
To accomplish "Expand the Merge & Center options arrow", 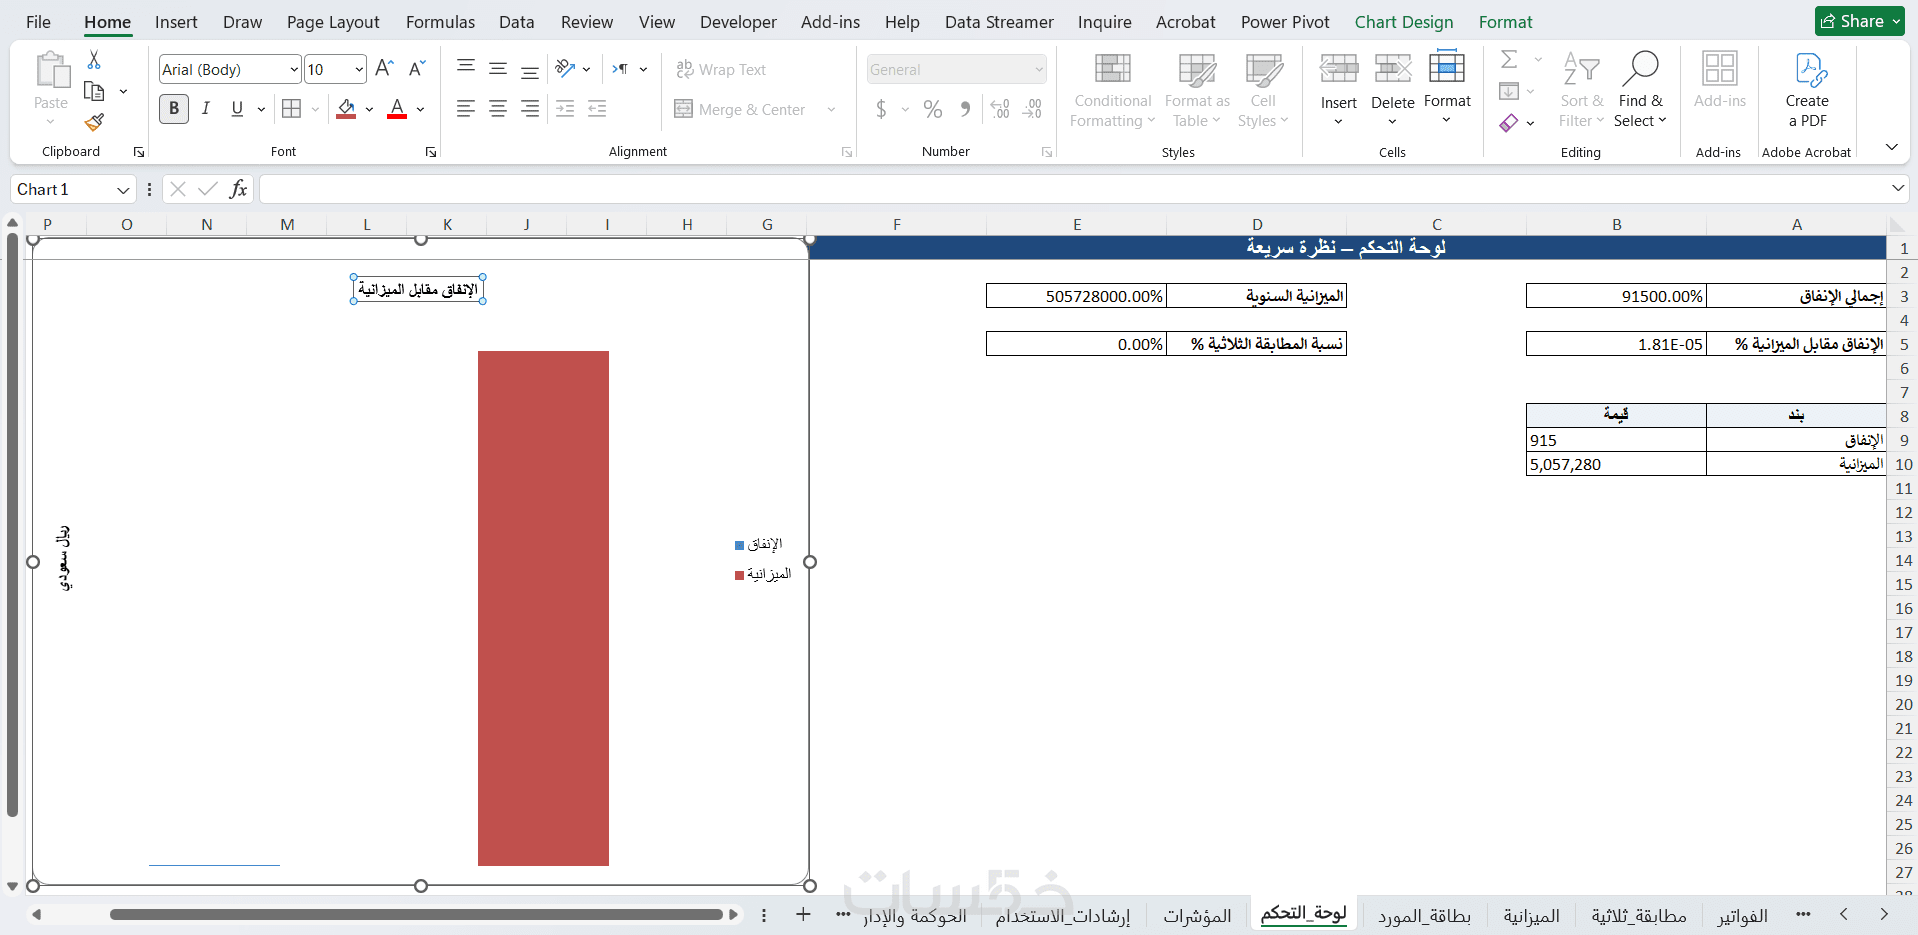I will pyautogui.click(x=831, y=109).
